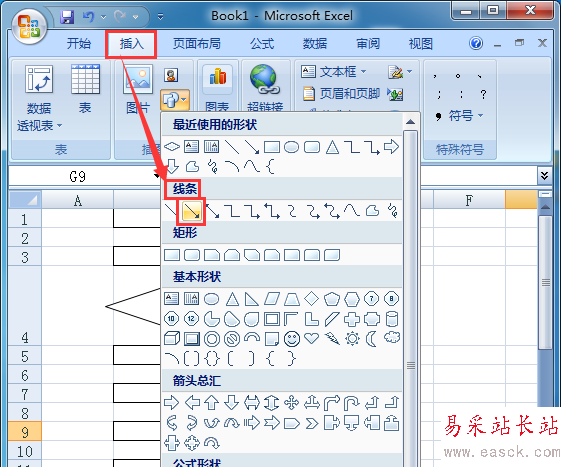Select the cylinder (can) basic shape
The width and height of the screenshot is (561, 467).
pyautogui.click(x=392, y=319)
